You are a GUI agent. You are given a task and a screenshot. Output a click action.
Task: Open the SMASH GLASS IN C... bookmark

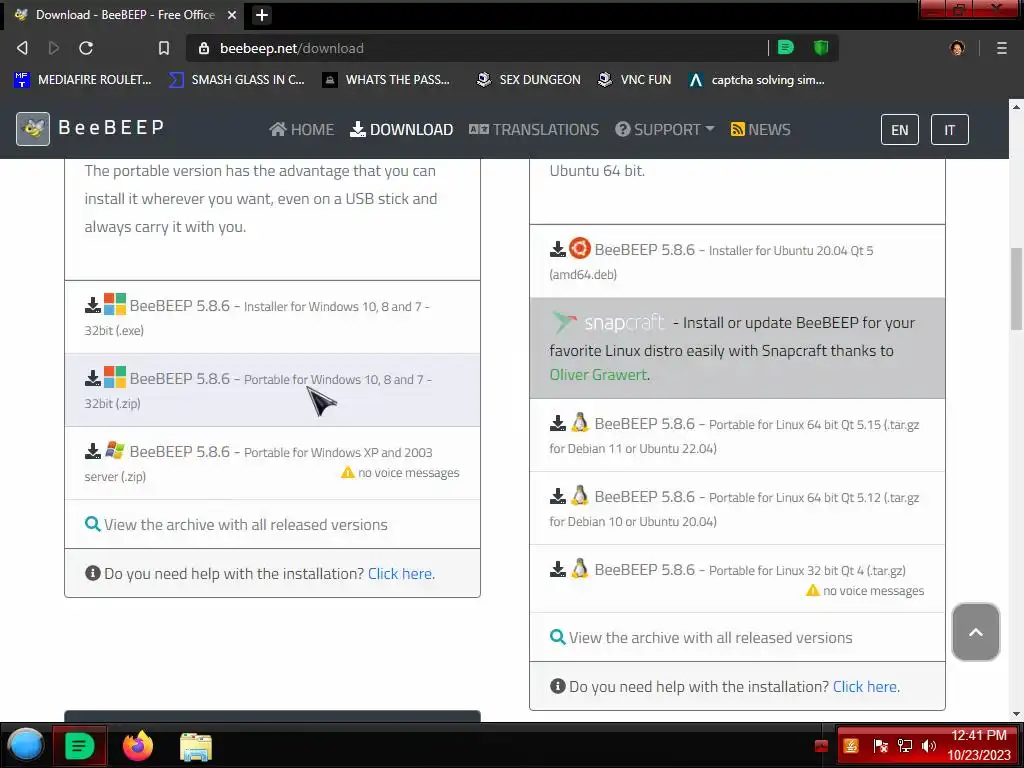point(236,80)
